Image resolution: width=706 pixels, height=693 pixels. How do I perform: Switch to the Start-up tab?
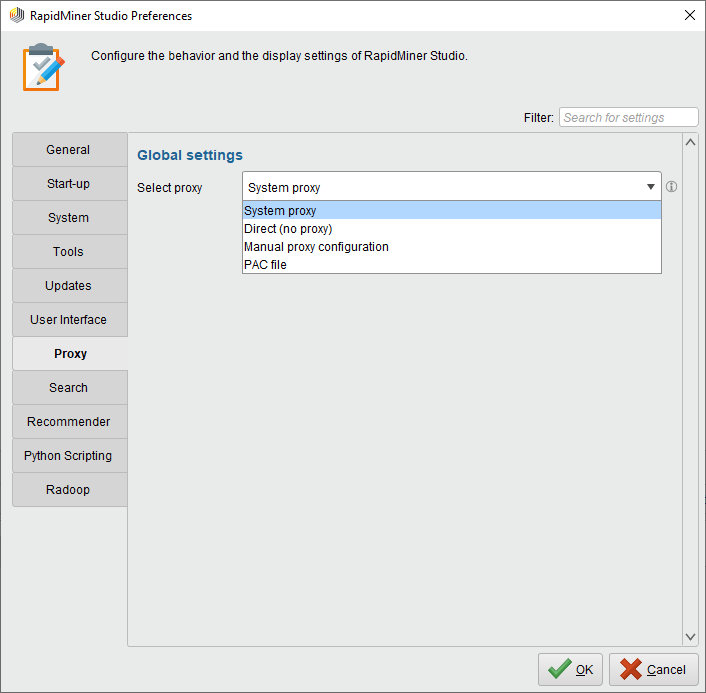point(69,184)
